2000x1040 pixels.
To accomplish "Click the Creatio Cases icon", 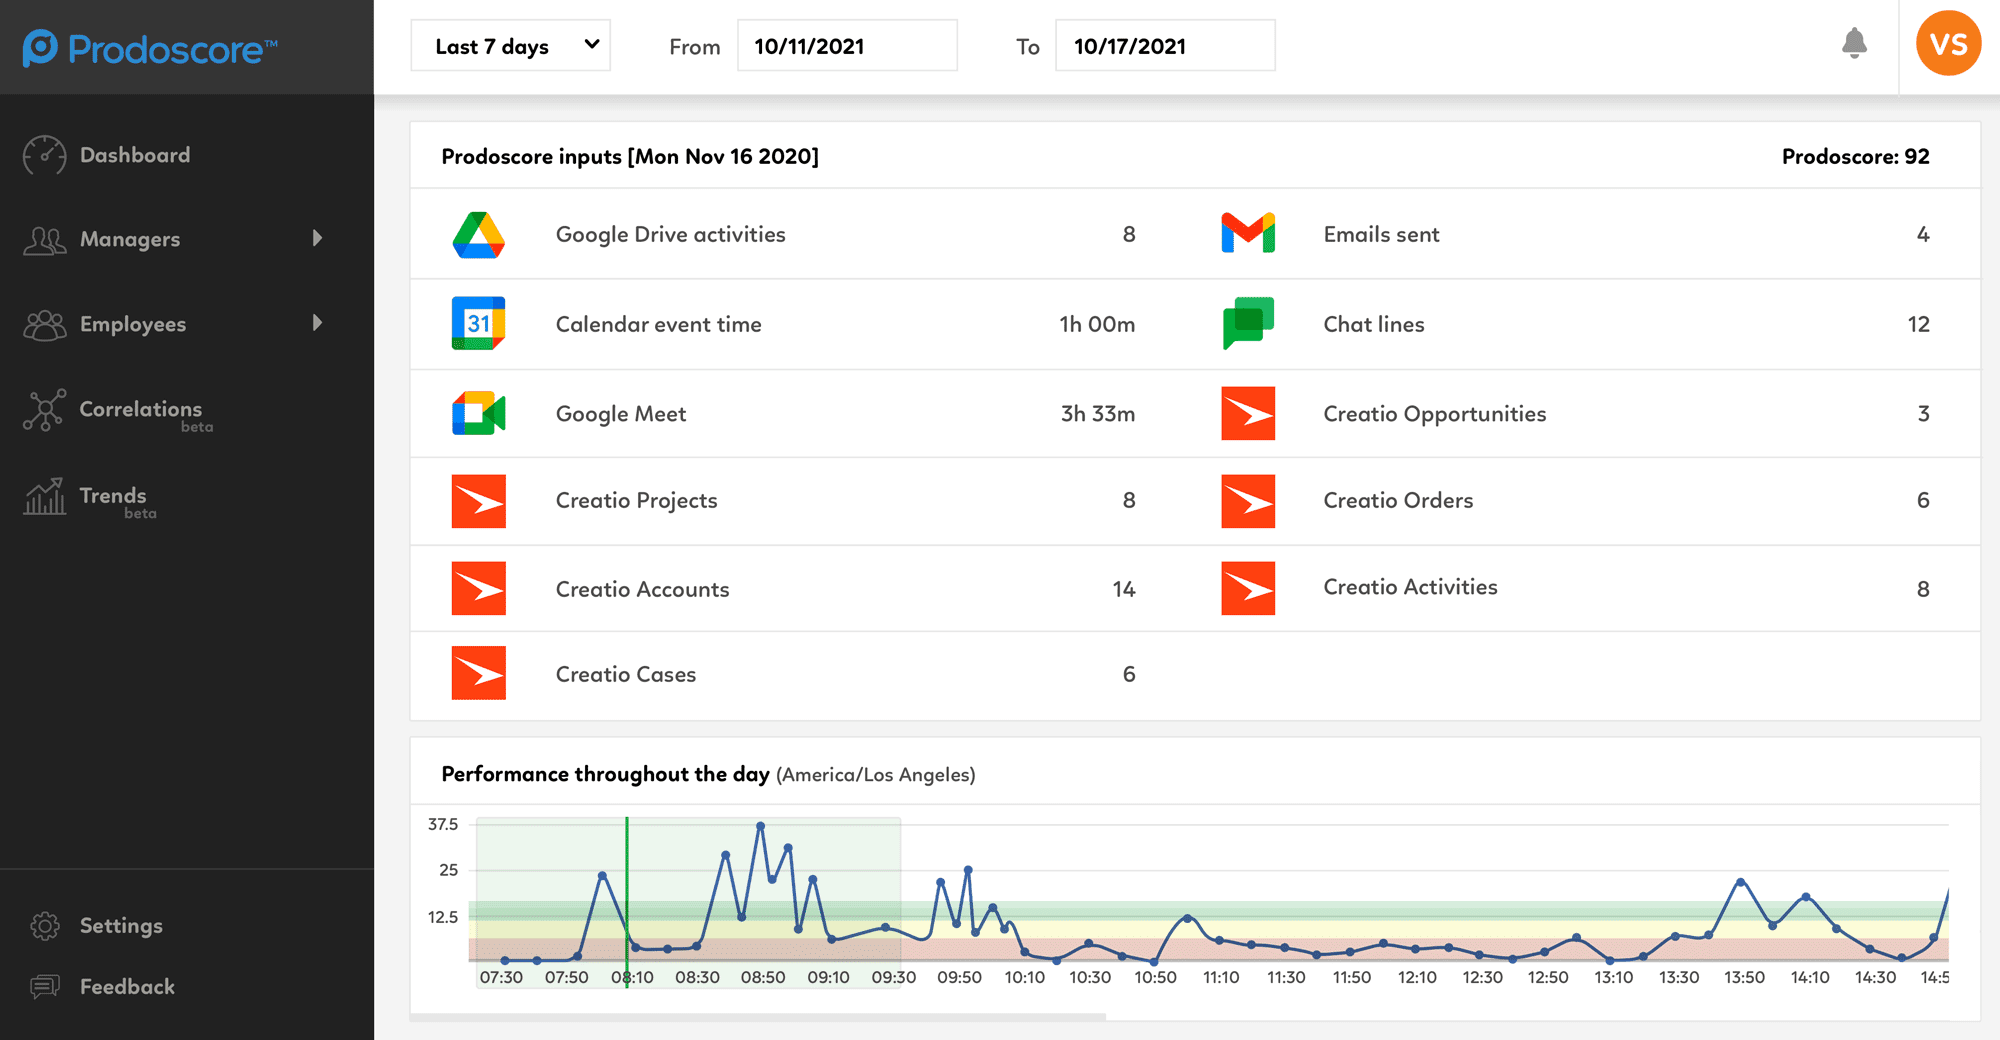I will (478, 673).
